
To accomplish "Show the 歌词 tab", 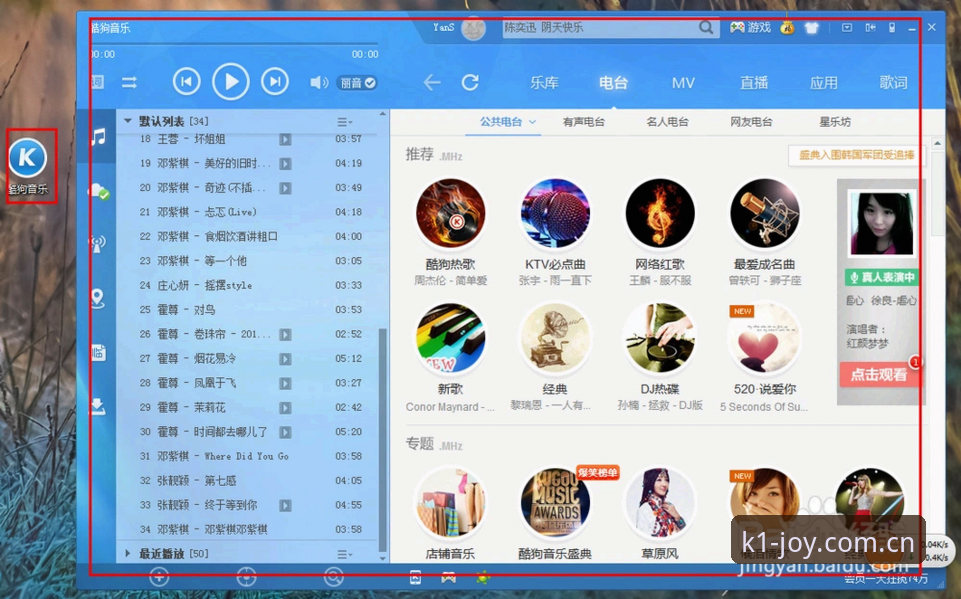I will click(894, 82).
